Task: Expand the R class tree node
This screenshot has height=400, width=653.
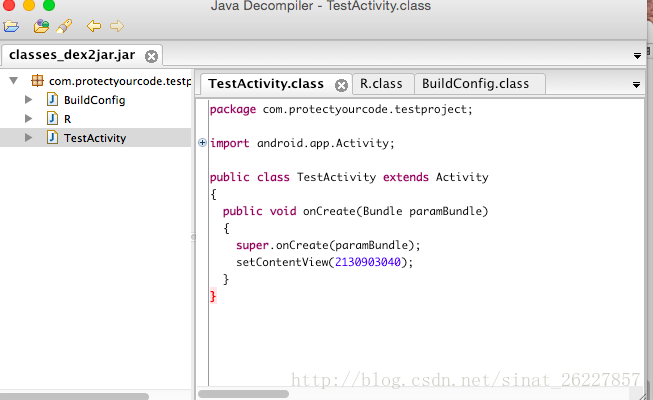Action: point(28,119)
